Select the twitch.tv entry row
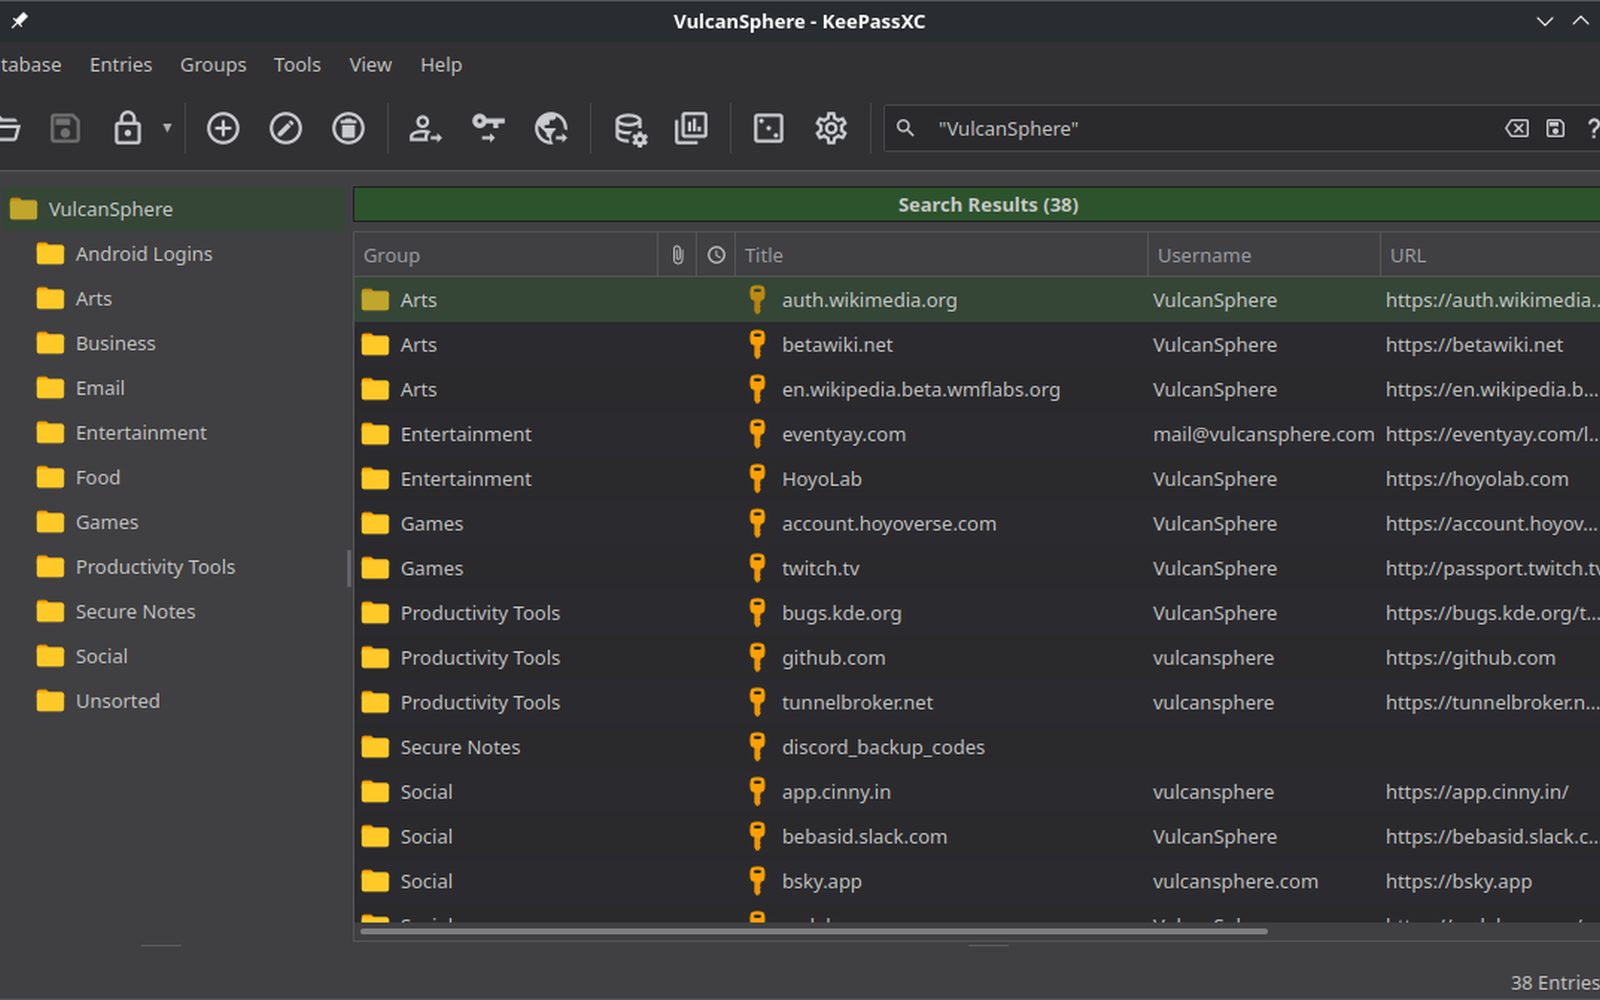This screenshot has width=1600, height=1000. click(977, 568)
